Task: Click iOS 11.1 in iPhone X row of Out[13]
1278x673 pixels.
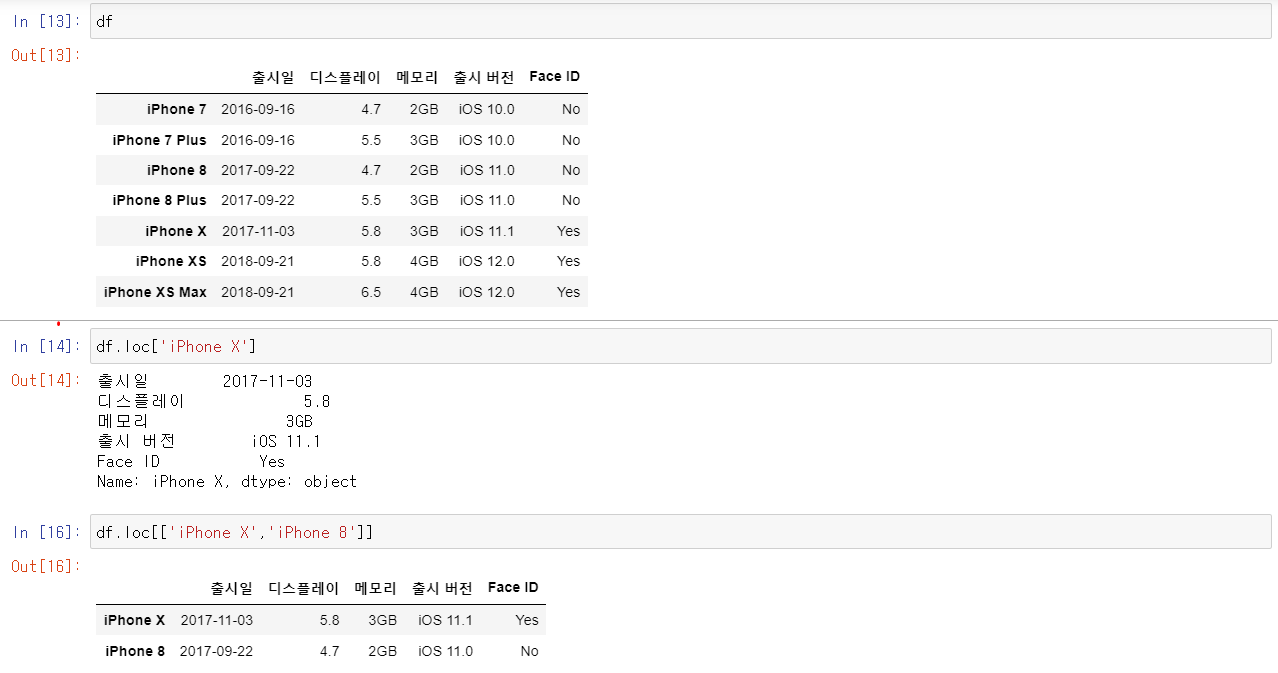Action: coord(487,231)
